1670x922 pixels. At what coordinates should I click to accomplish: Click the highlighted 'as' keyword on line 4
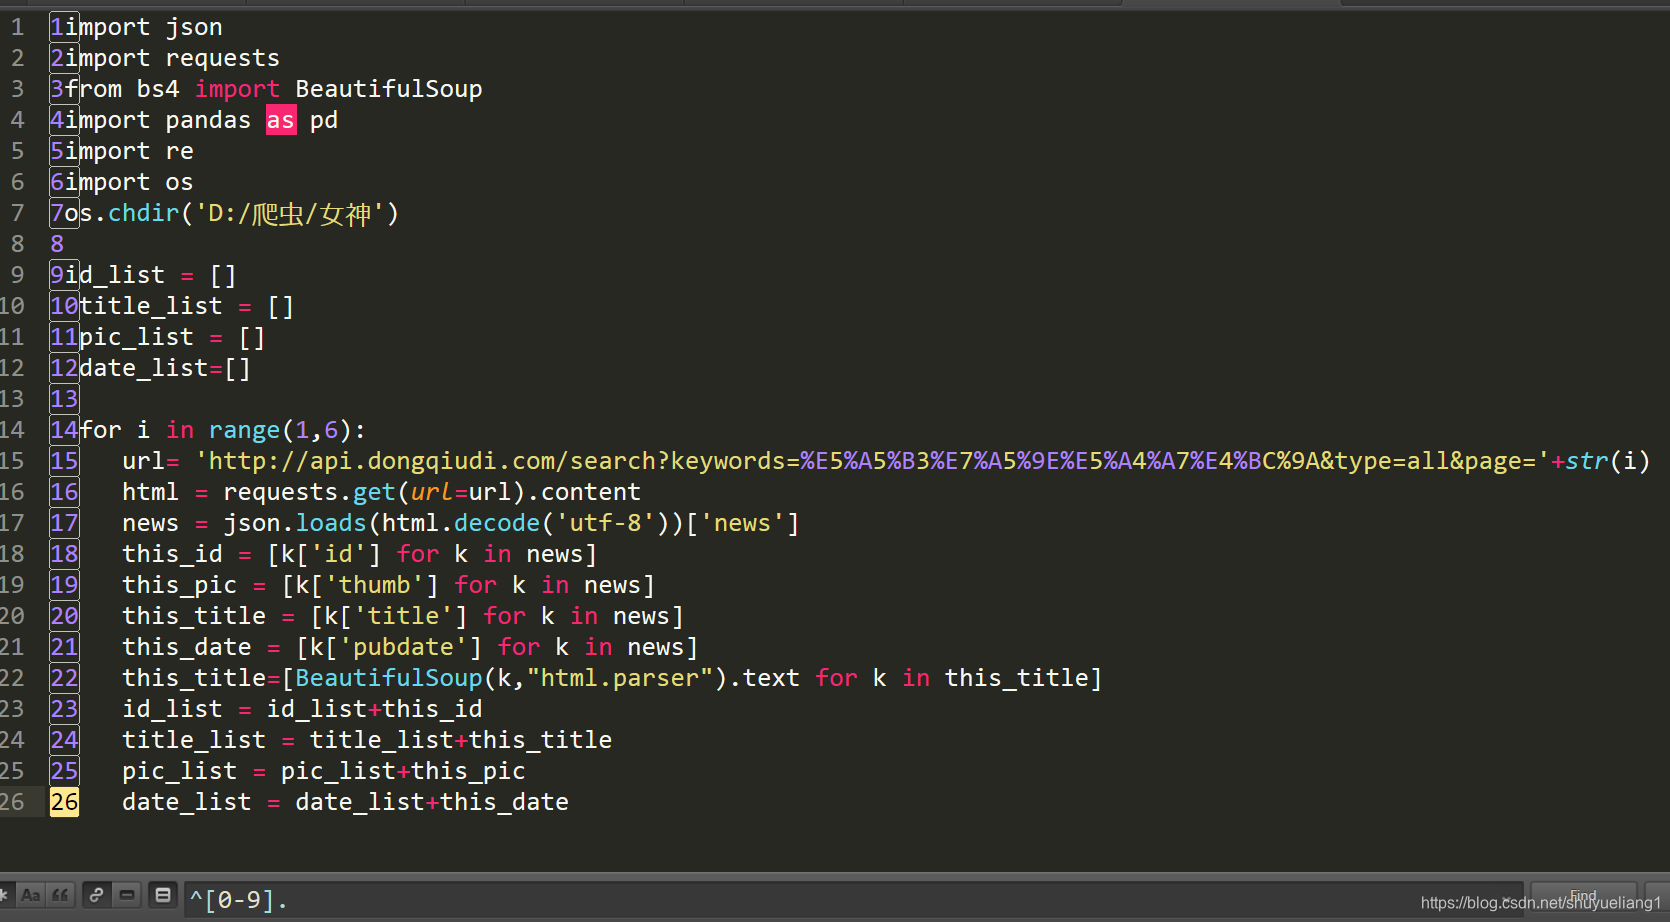(x=281, y=120)
